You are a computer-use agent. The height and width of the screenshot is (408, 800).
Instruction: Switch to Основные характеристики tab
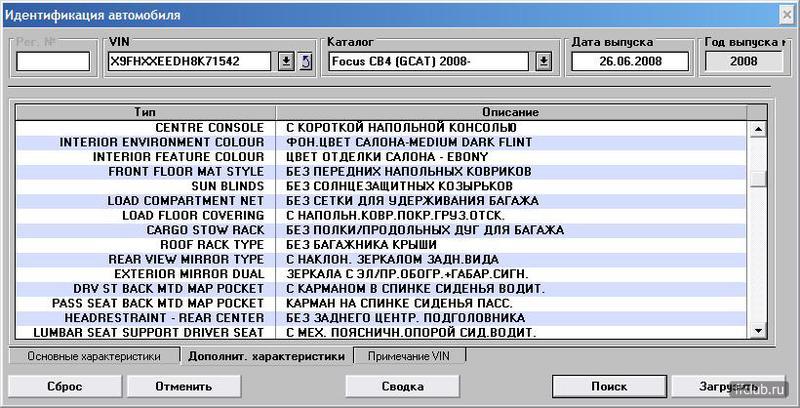click(94, 356)
